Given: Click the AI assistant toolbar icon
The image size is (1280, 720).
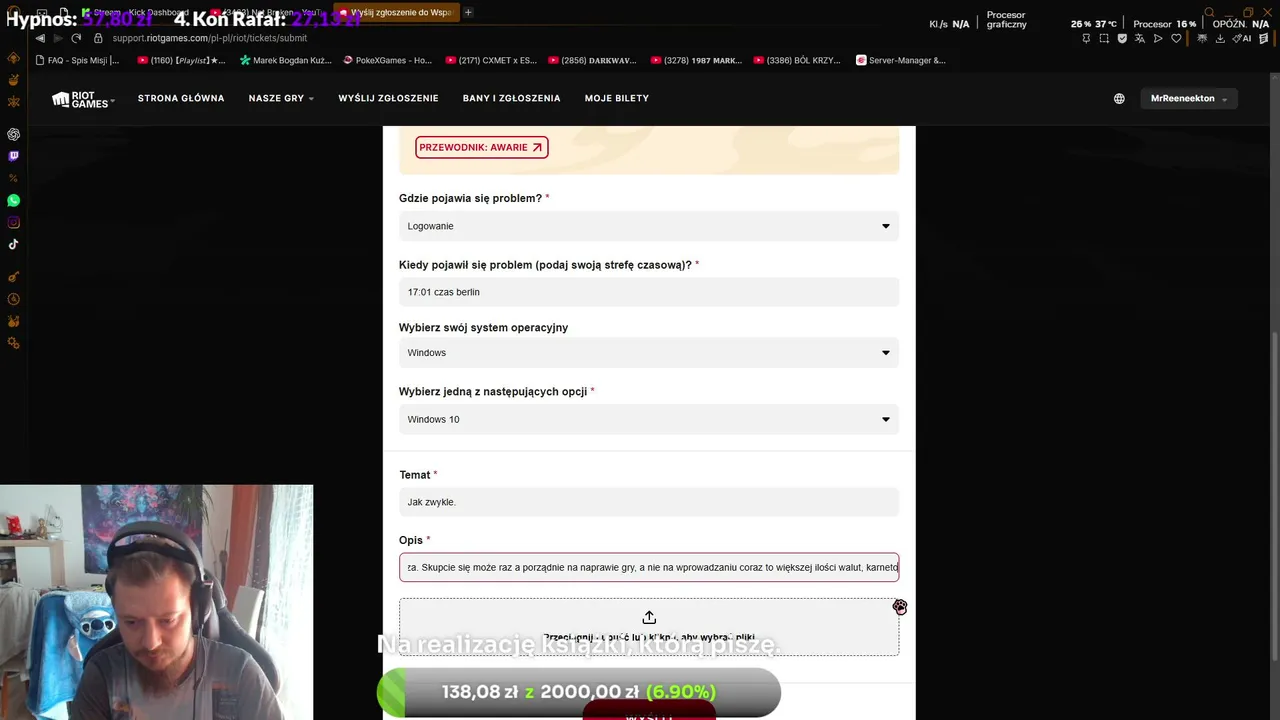Looking at the screenshot, I should point(1242,38).
